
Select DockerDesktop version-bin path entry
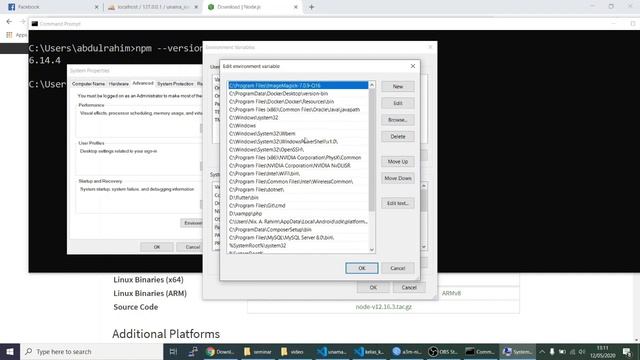[298, 93]
